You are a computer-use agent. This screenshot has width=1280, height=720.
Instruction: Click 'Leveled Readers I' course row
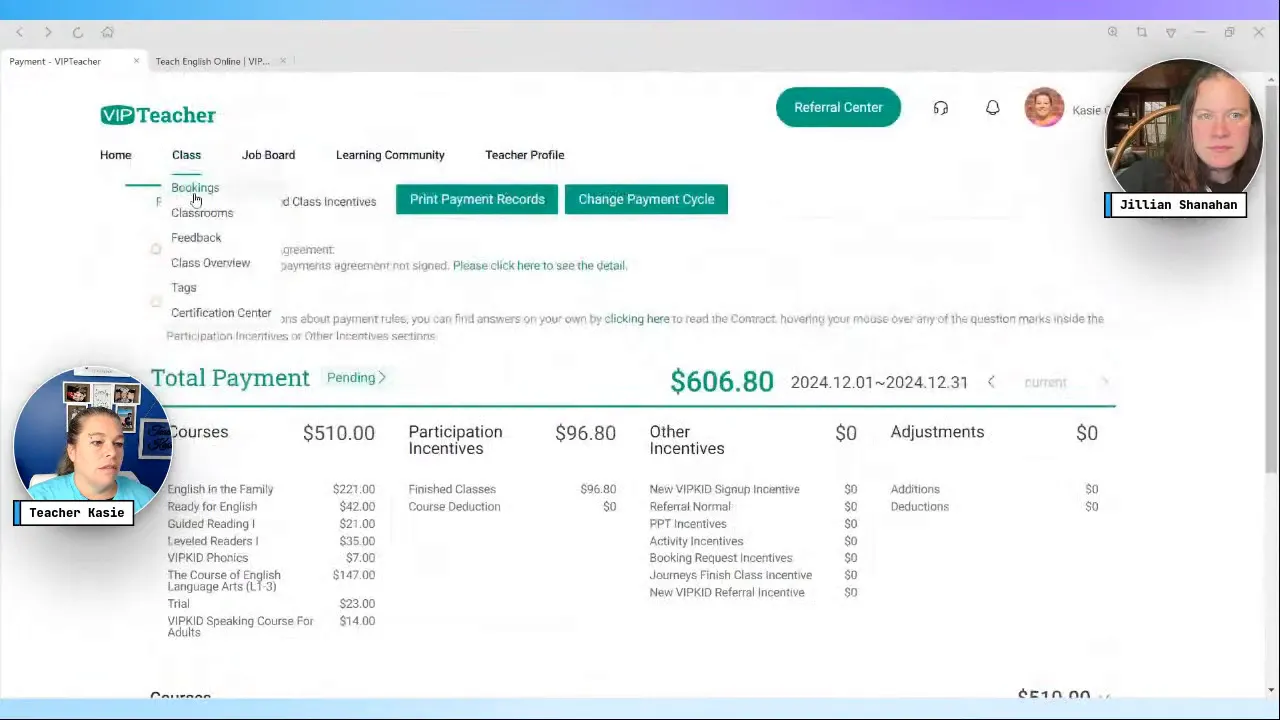point(271,541)
